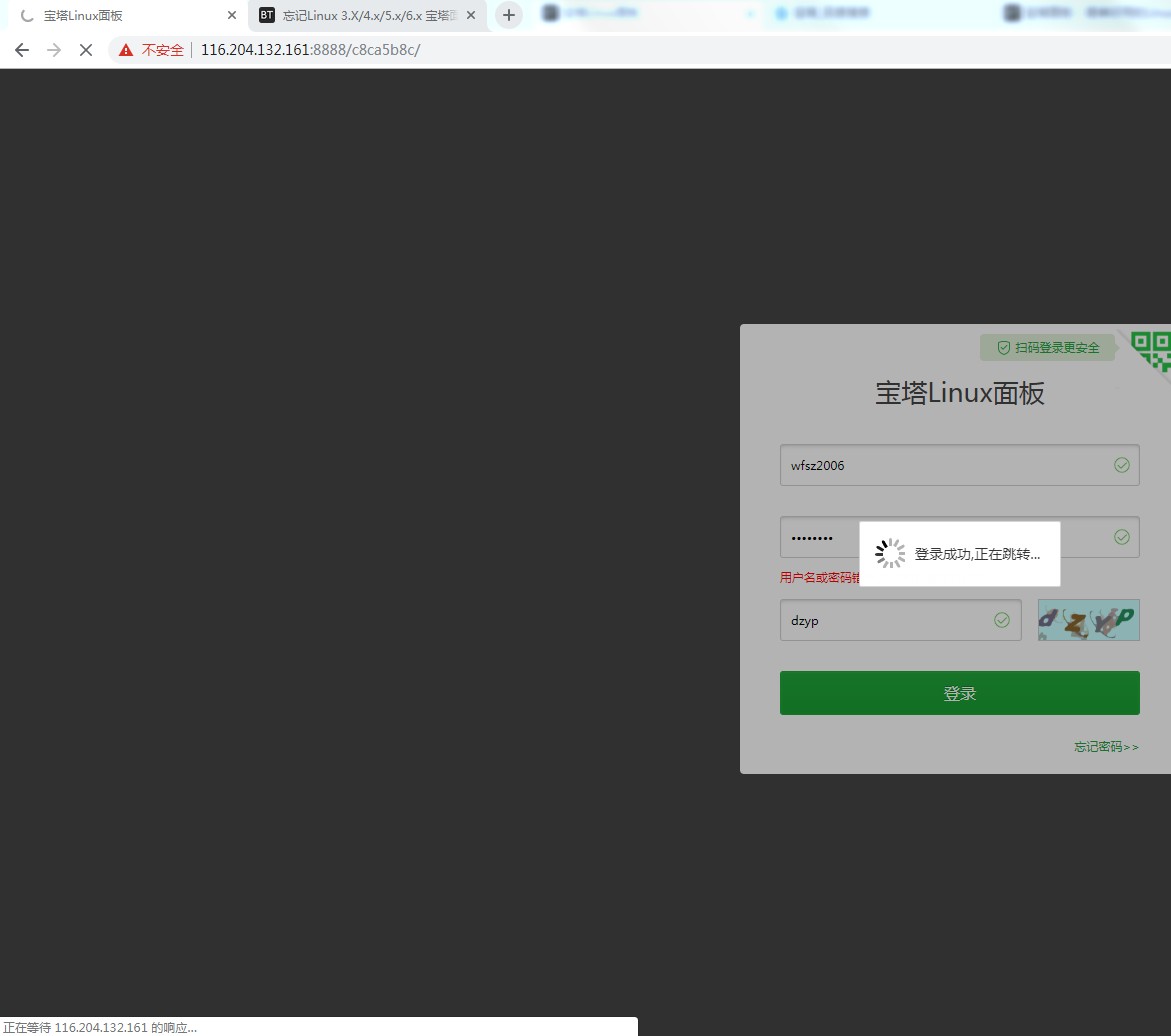Open the 忘记密码>> link
This screenshot has height=1036, width=1171.
click(1106, 747)
